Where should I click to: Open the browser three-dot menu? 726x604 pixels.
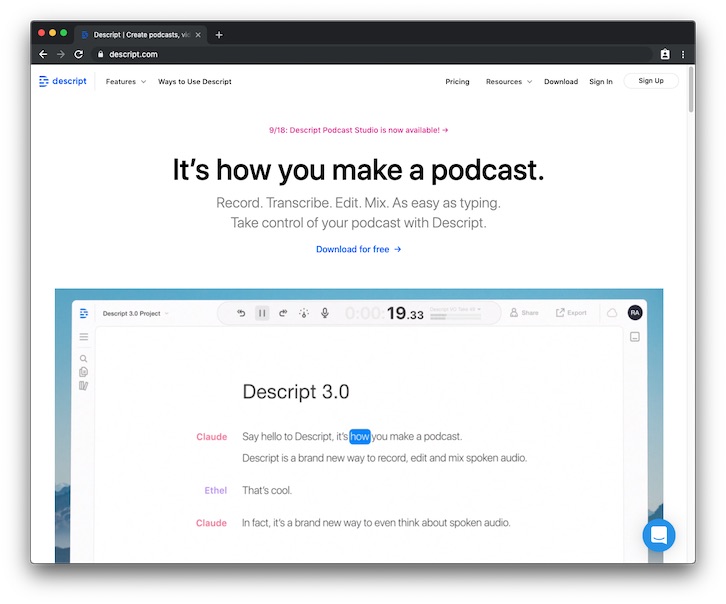pyautogui.click(x=683, y=54)
